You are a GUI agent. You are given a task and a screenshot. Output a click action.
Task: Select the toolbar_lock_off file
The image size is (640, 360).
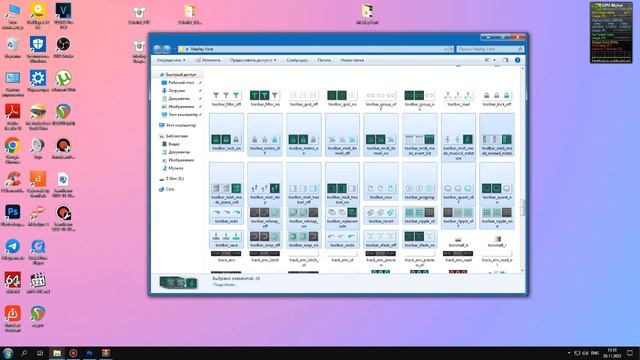click(496, 98)
